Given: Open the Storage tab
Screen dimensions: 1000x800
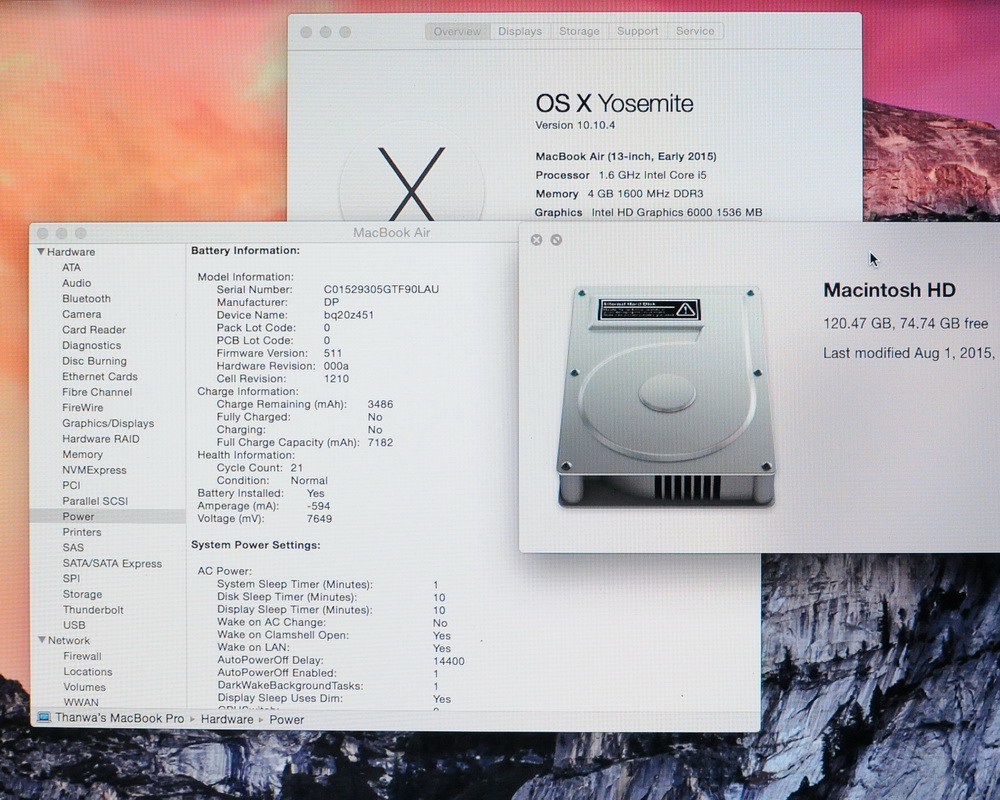Looking at the screenshot, I should [579, 31].
